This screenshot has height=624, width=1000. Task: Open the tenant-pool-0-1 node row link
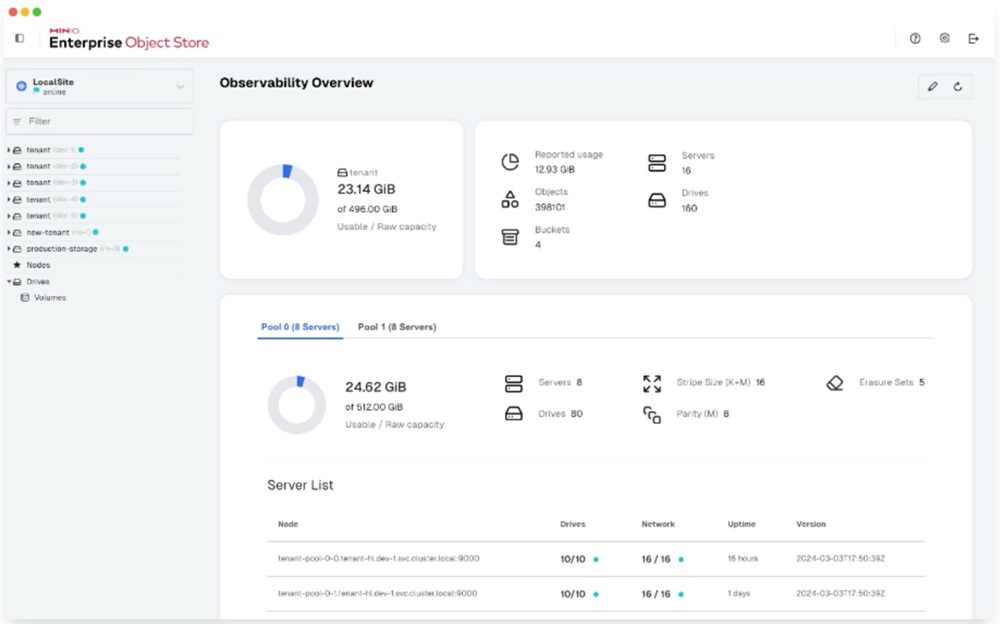pyautogui.click(x=378, y=593)
